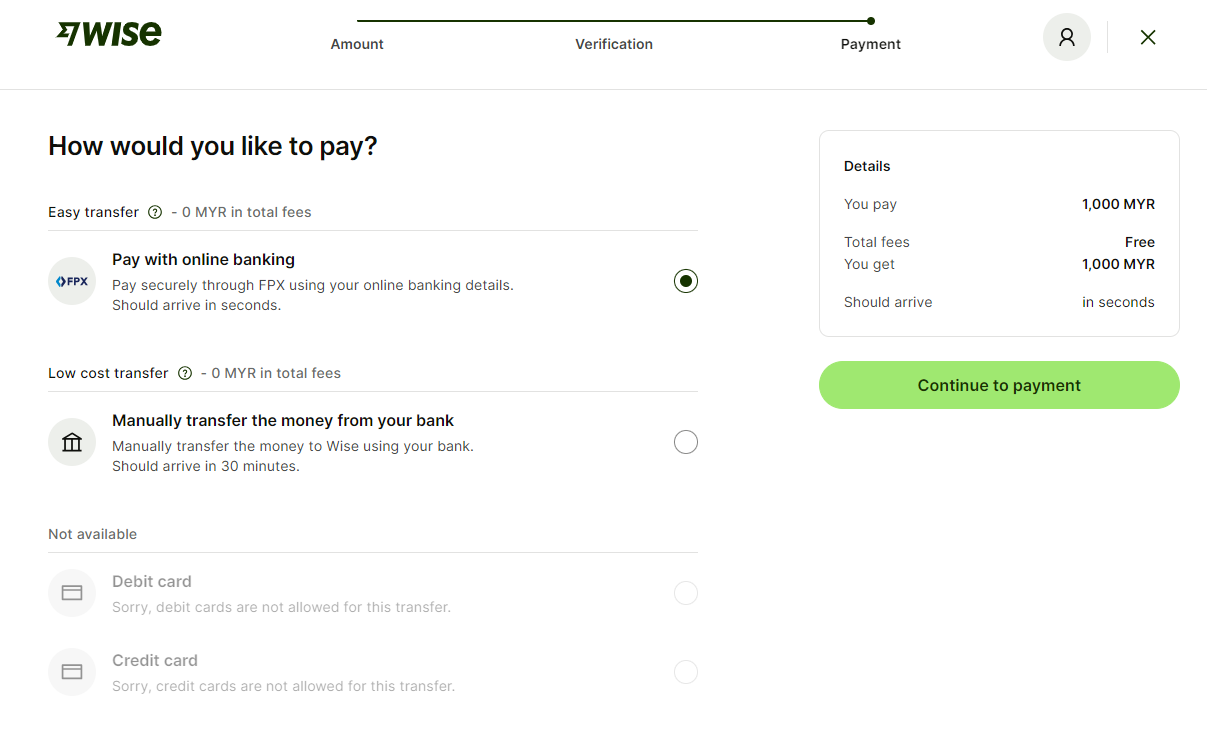
Task: Click the 'Pay with online banking' title
Action: [203, 259]
